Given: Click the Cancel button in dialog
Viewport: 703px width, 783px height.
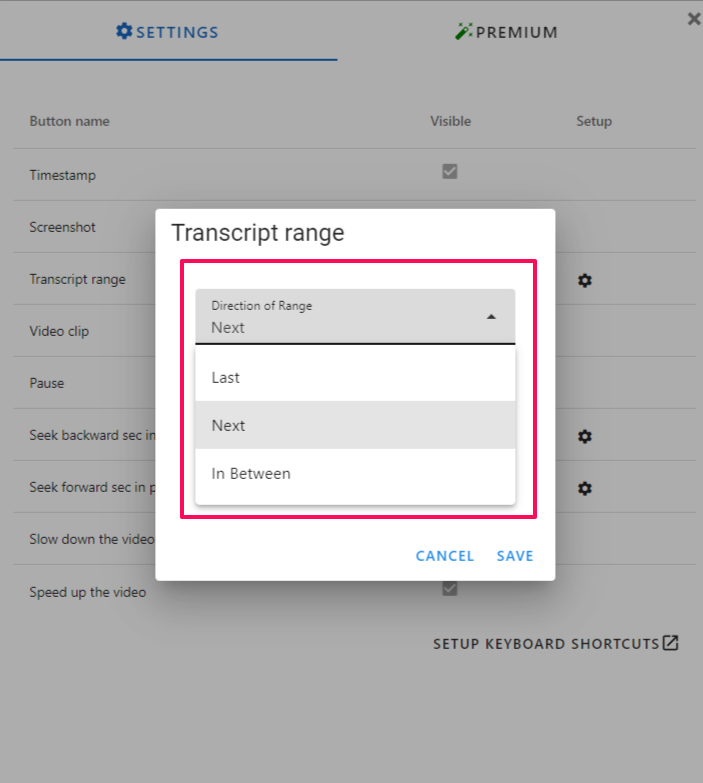Looking at the screenshot, I should 445,556.
